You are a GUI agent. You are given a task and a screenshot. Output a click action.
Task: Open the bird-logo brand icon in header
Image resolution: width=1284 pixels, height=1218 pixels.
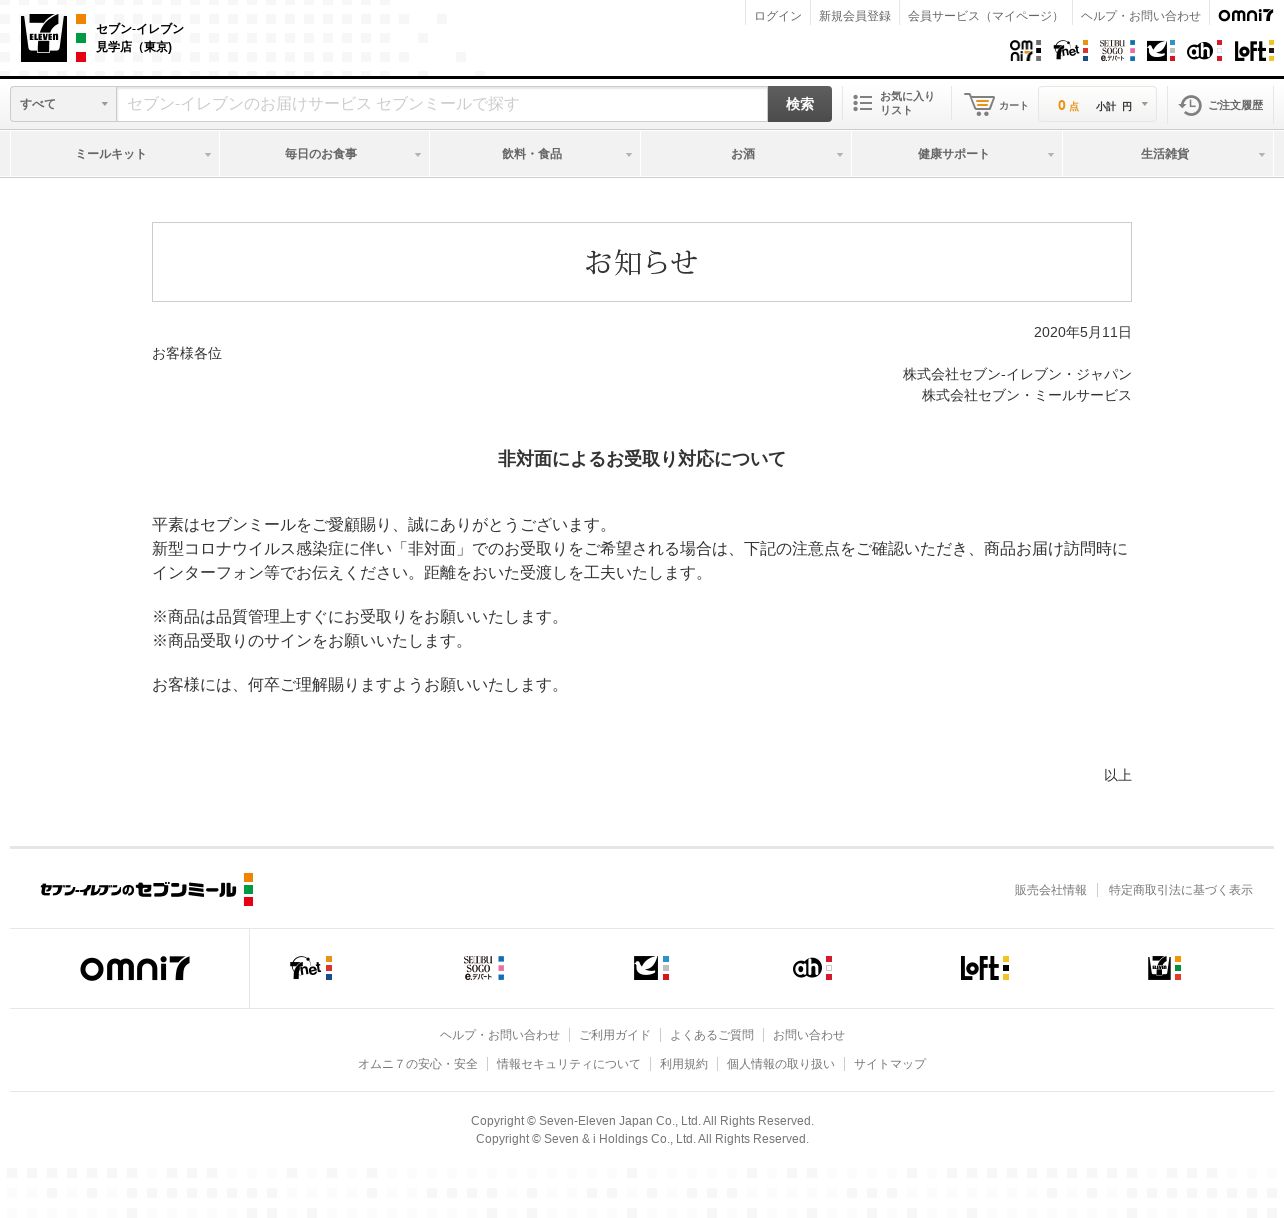click(1161, 50)
